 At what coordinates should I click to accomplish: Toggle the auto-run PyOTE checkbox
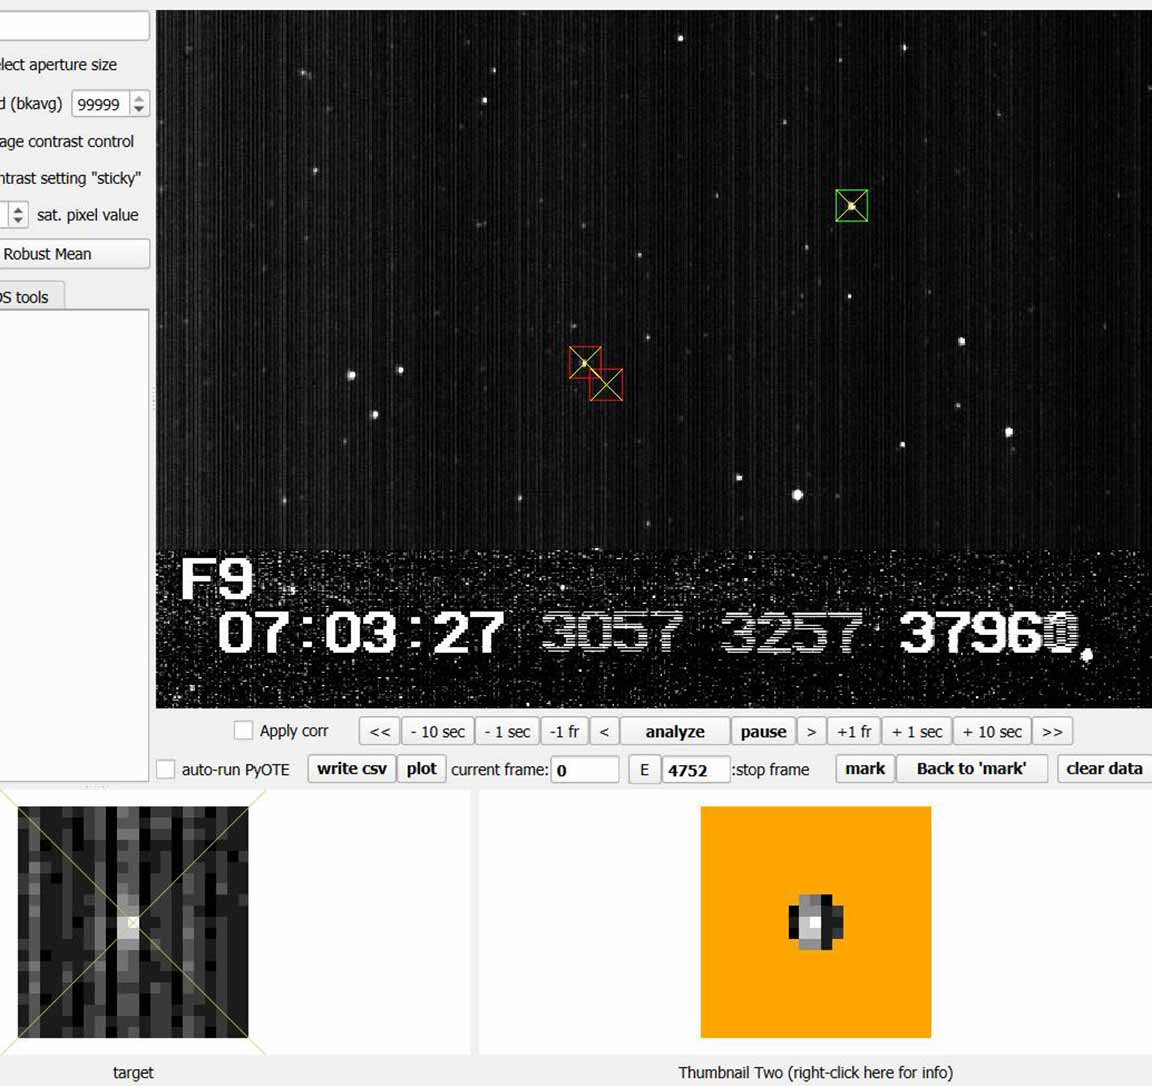pyautogui.click(x=166, y=770)
